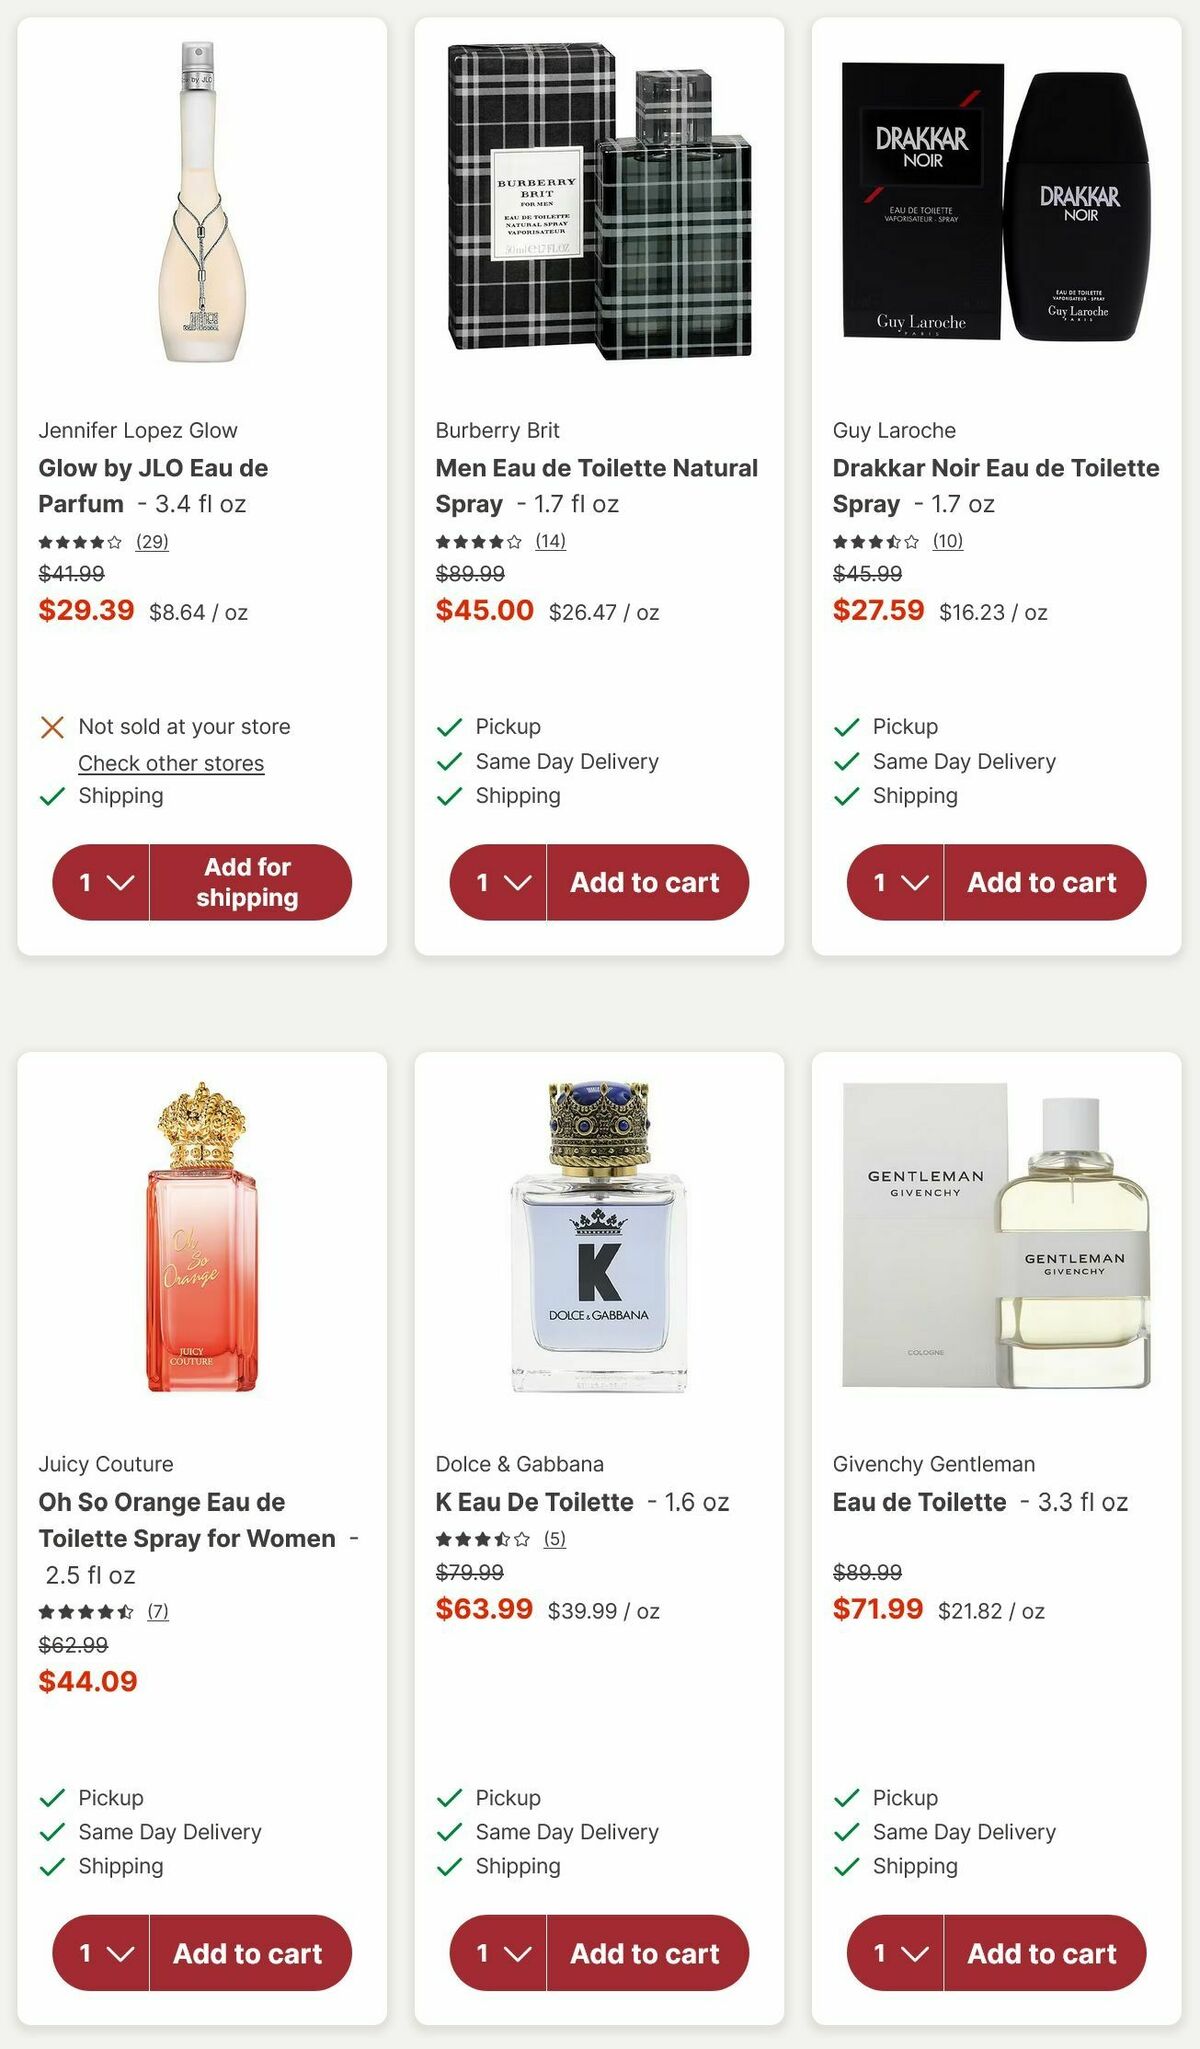Open Givenchy Gentleman product photo

tap(996, 1237)
